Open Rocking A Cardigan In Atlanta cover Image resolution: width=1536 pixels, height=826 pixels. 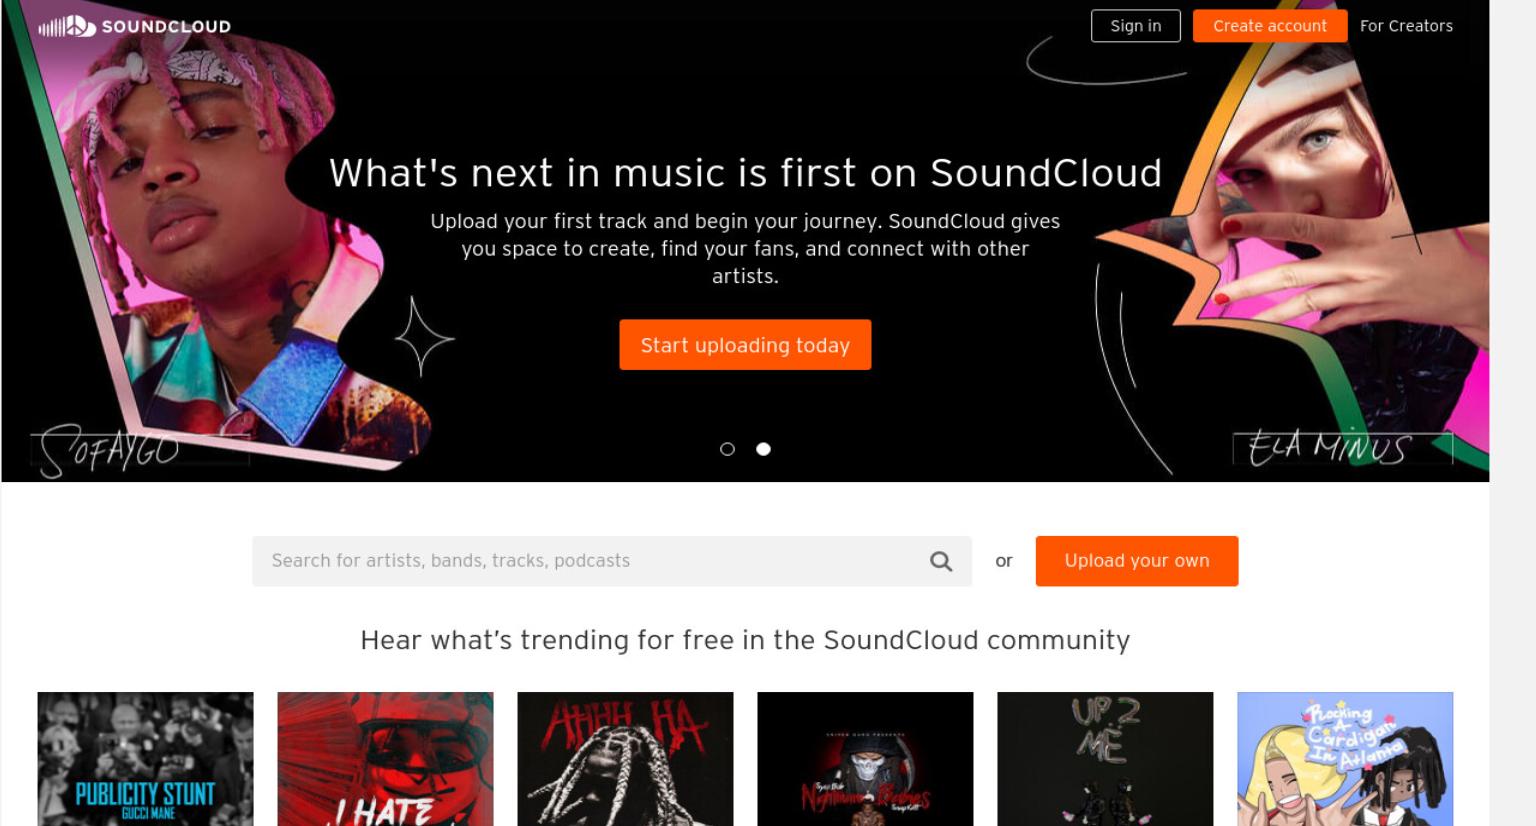pyautogui.click(x=1345, y=759)
